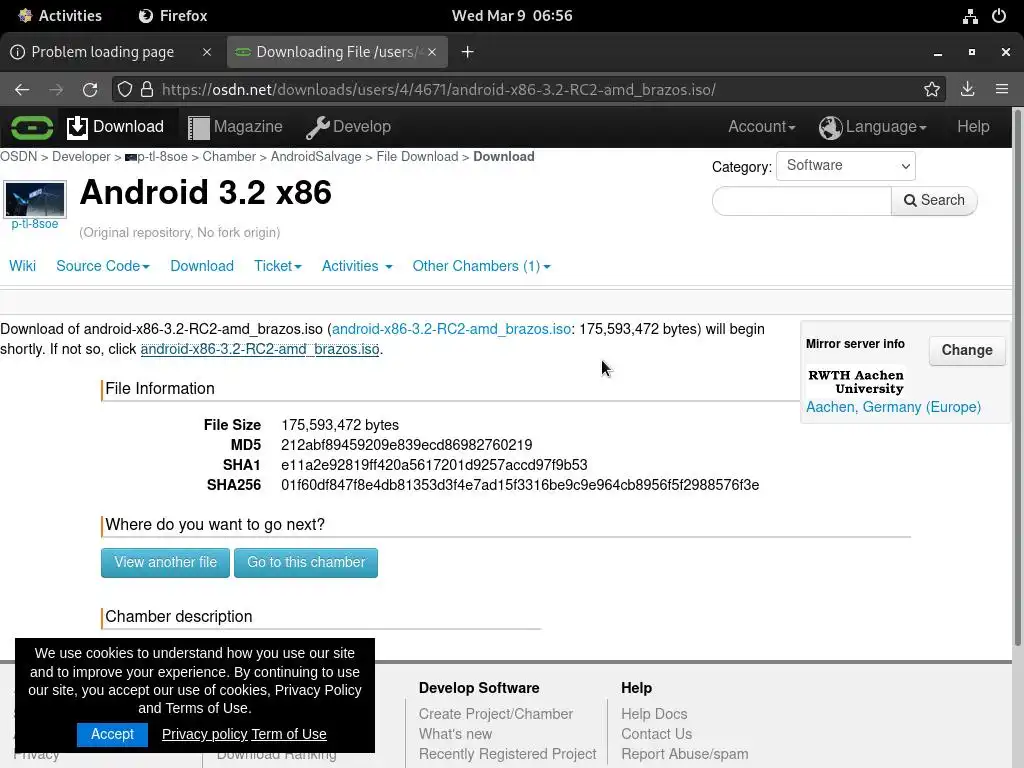Open the Firefox app menu in top bar
This screenshot has width=1024, height=768.
[173, 16]
